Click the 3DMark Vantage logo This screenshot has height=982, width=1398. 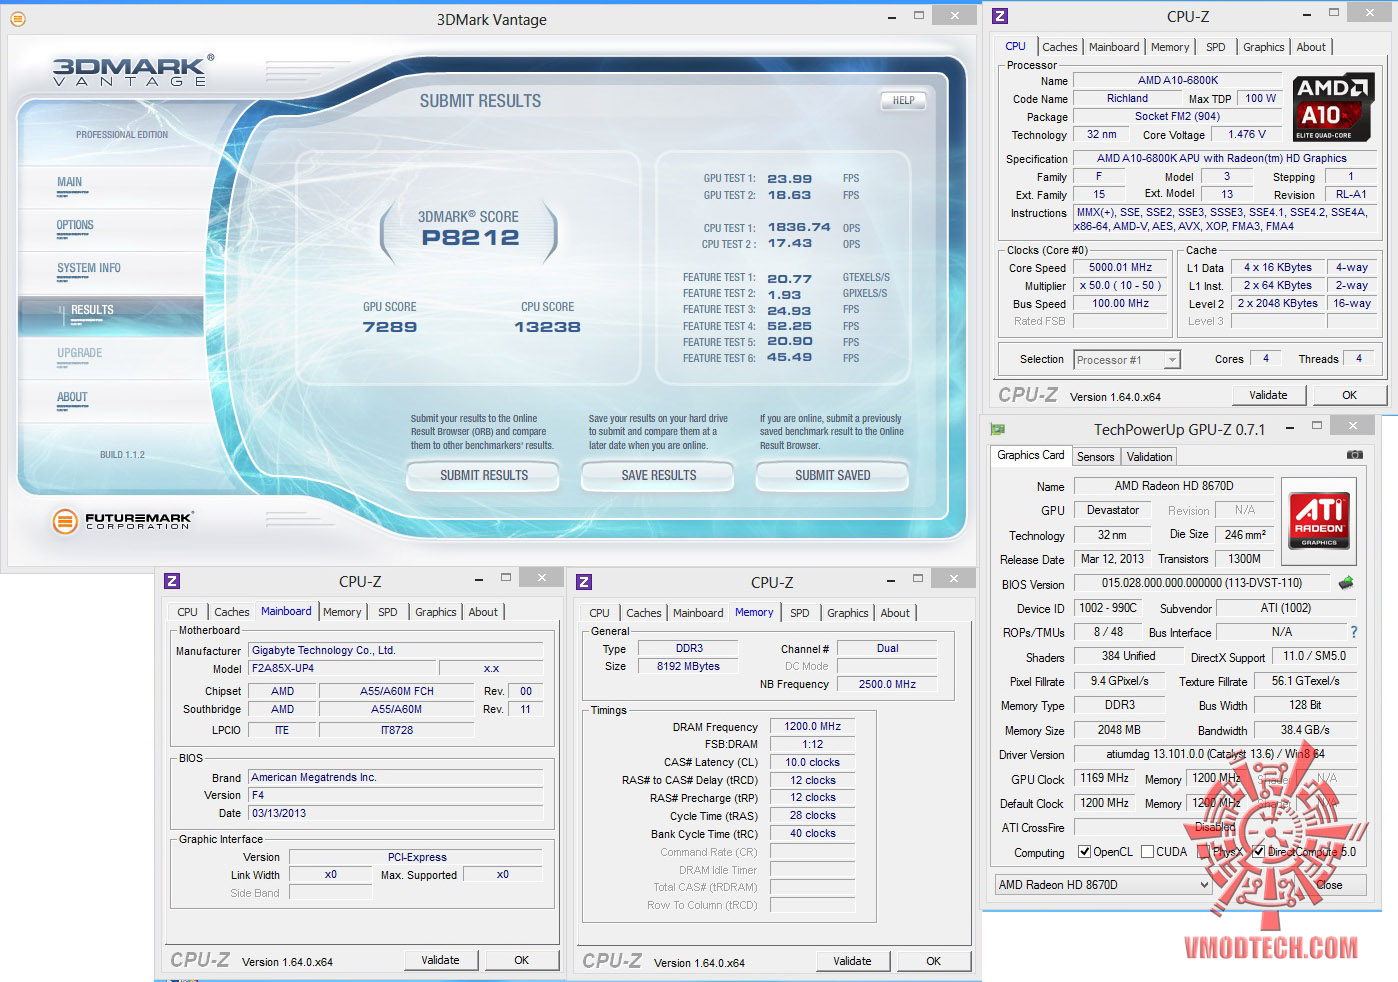[x=133, y=70]
